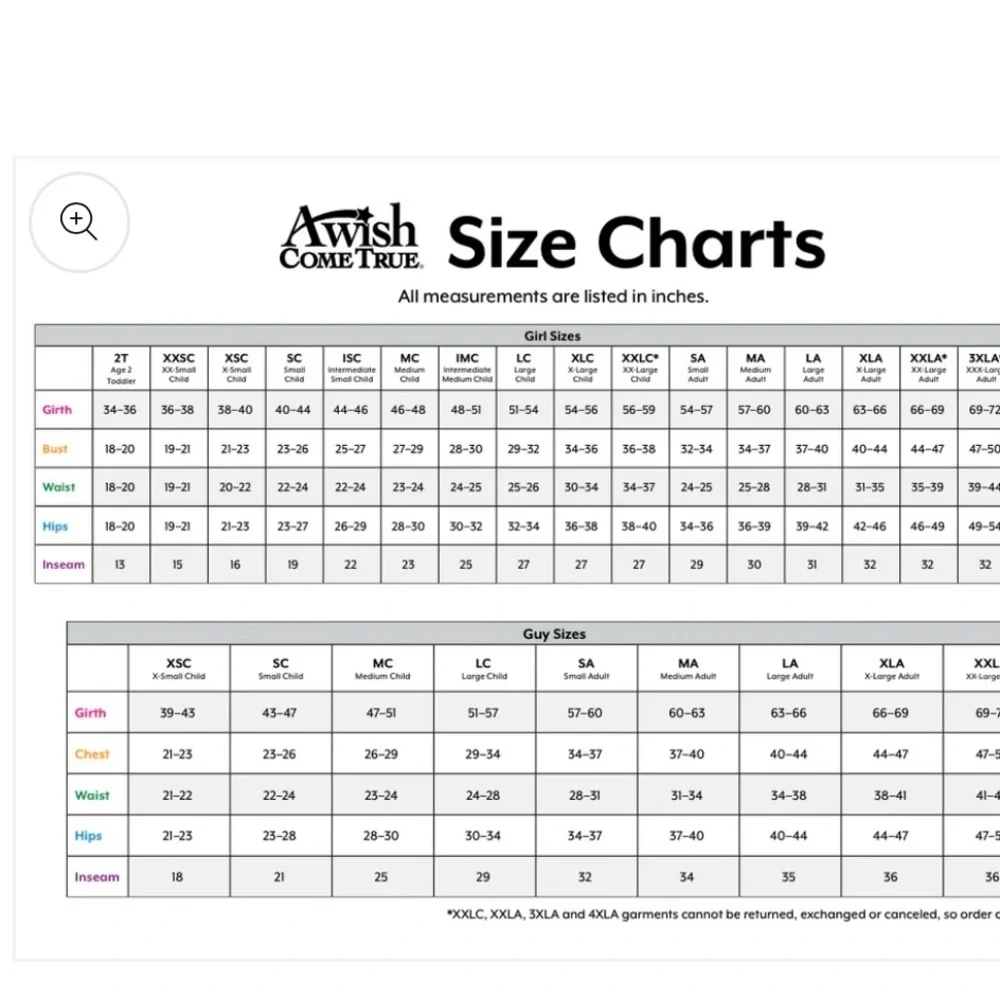The image size is (1000, 1000).
Task: Click the Chest row label in Guy Sizes
Action: coord(92,754)
